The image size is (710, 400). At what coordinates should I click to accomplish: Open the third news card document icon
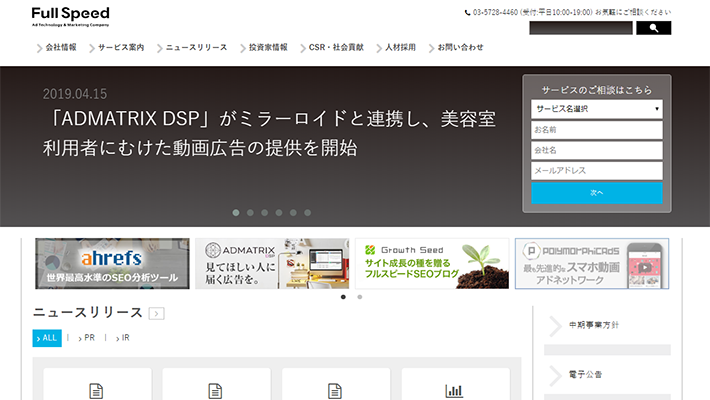335,391
